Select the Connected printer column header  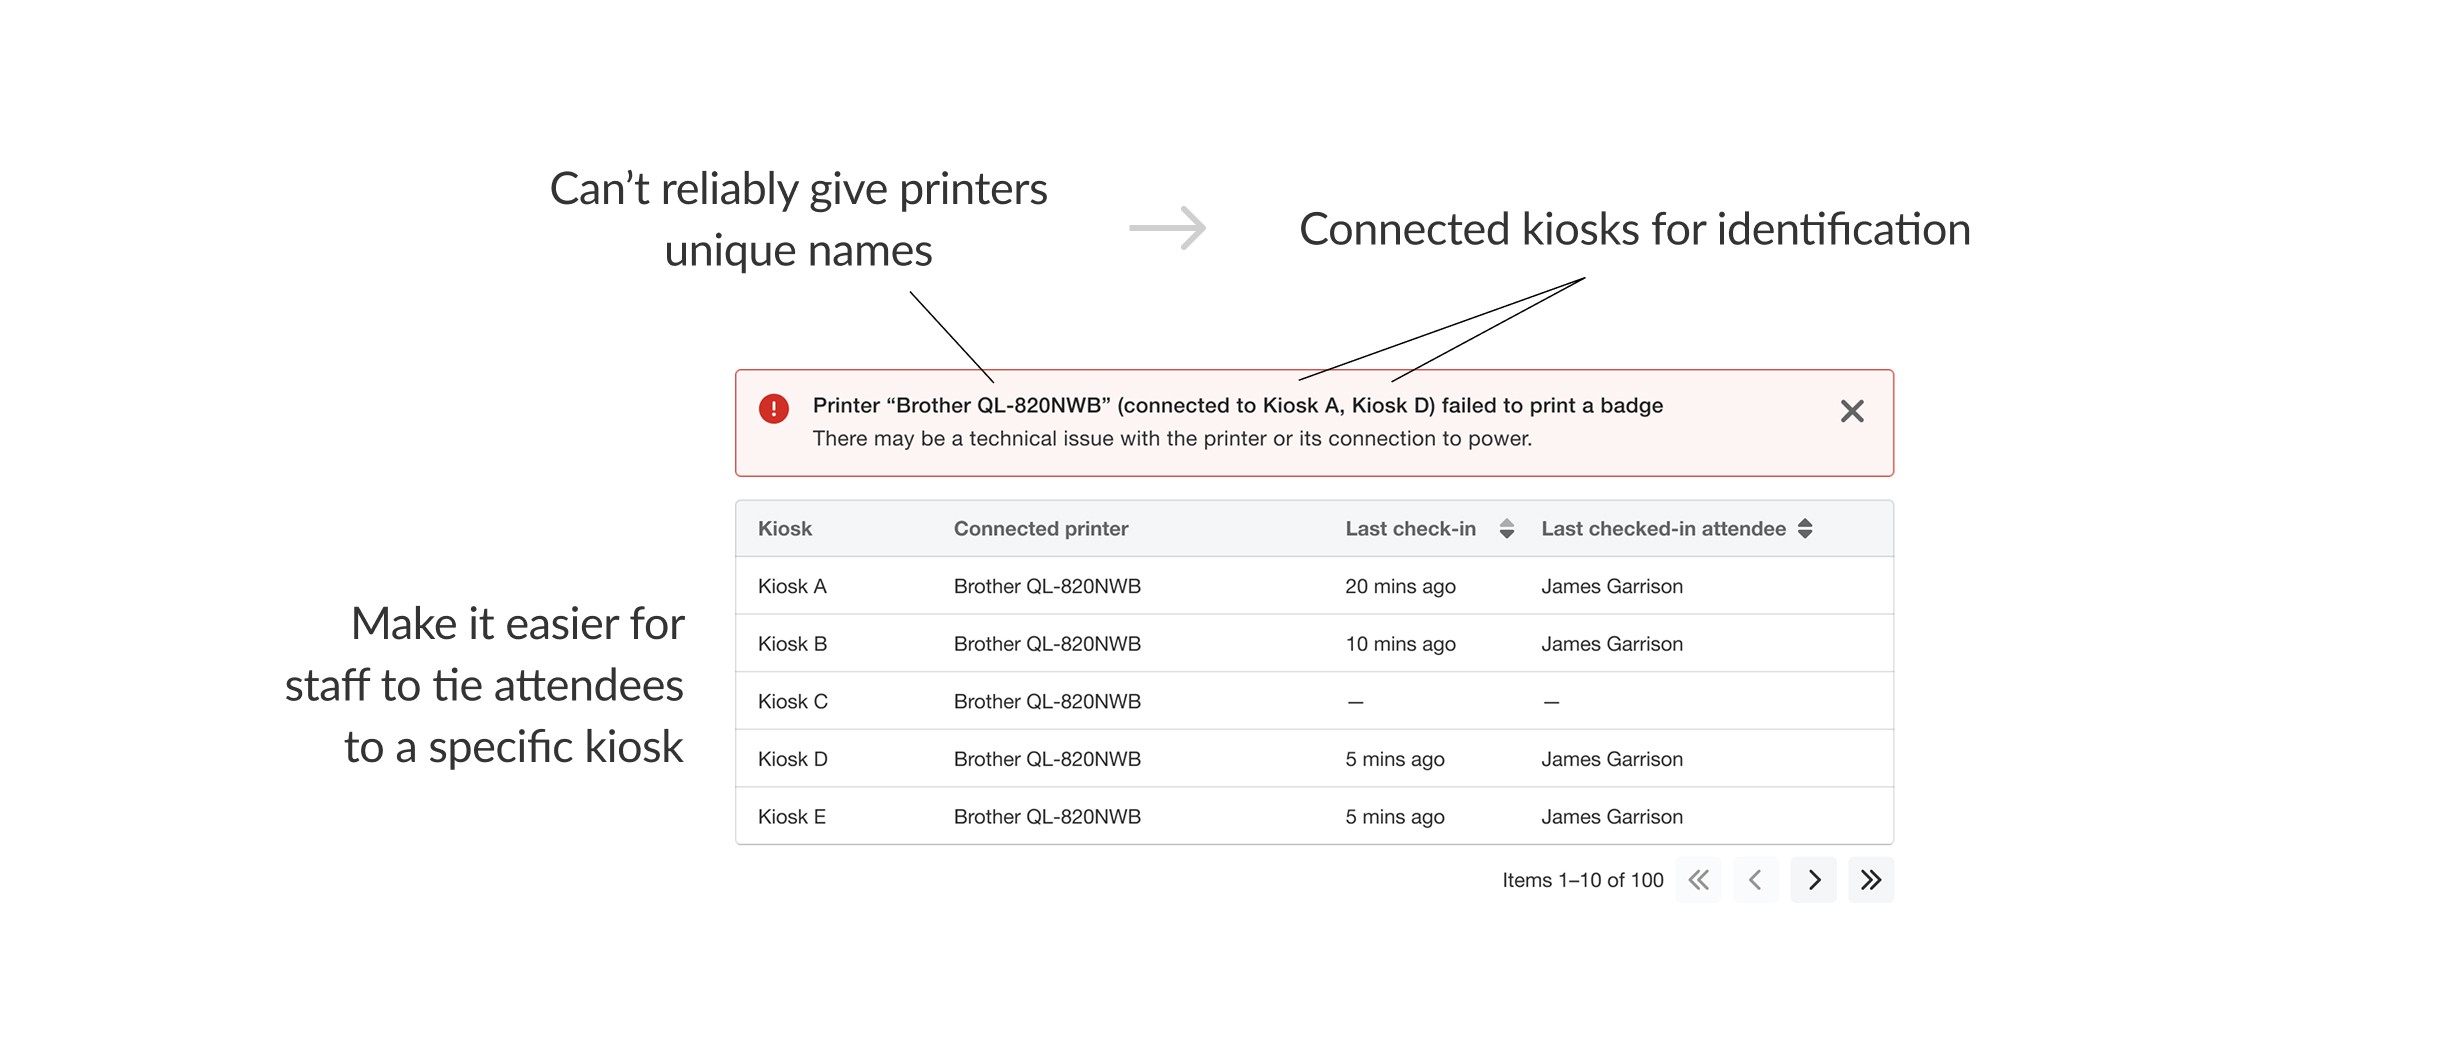[1040, 529]
